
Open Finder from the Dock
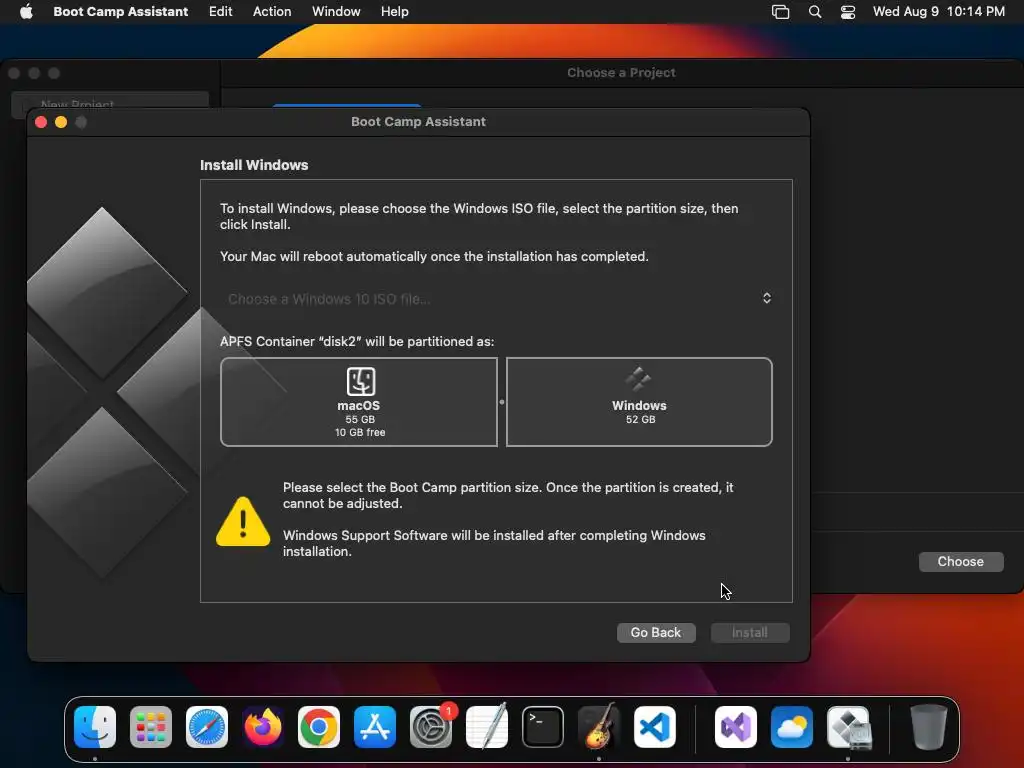coord(95,727)
